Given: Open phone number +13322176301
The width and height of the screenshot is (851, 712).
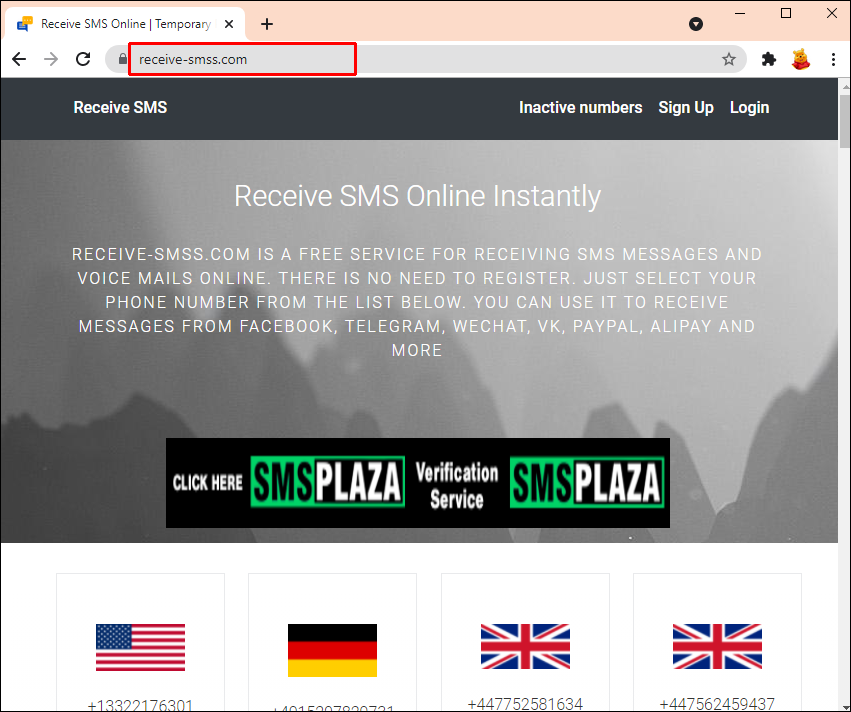Looking at the screenshot, I should tap(140, 705).
